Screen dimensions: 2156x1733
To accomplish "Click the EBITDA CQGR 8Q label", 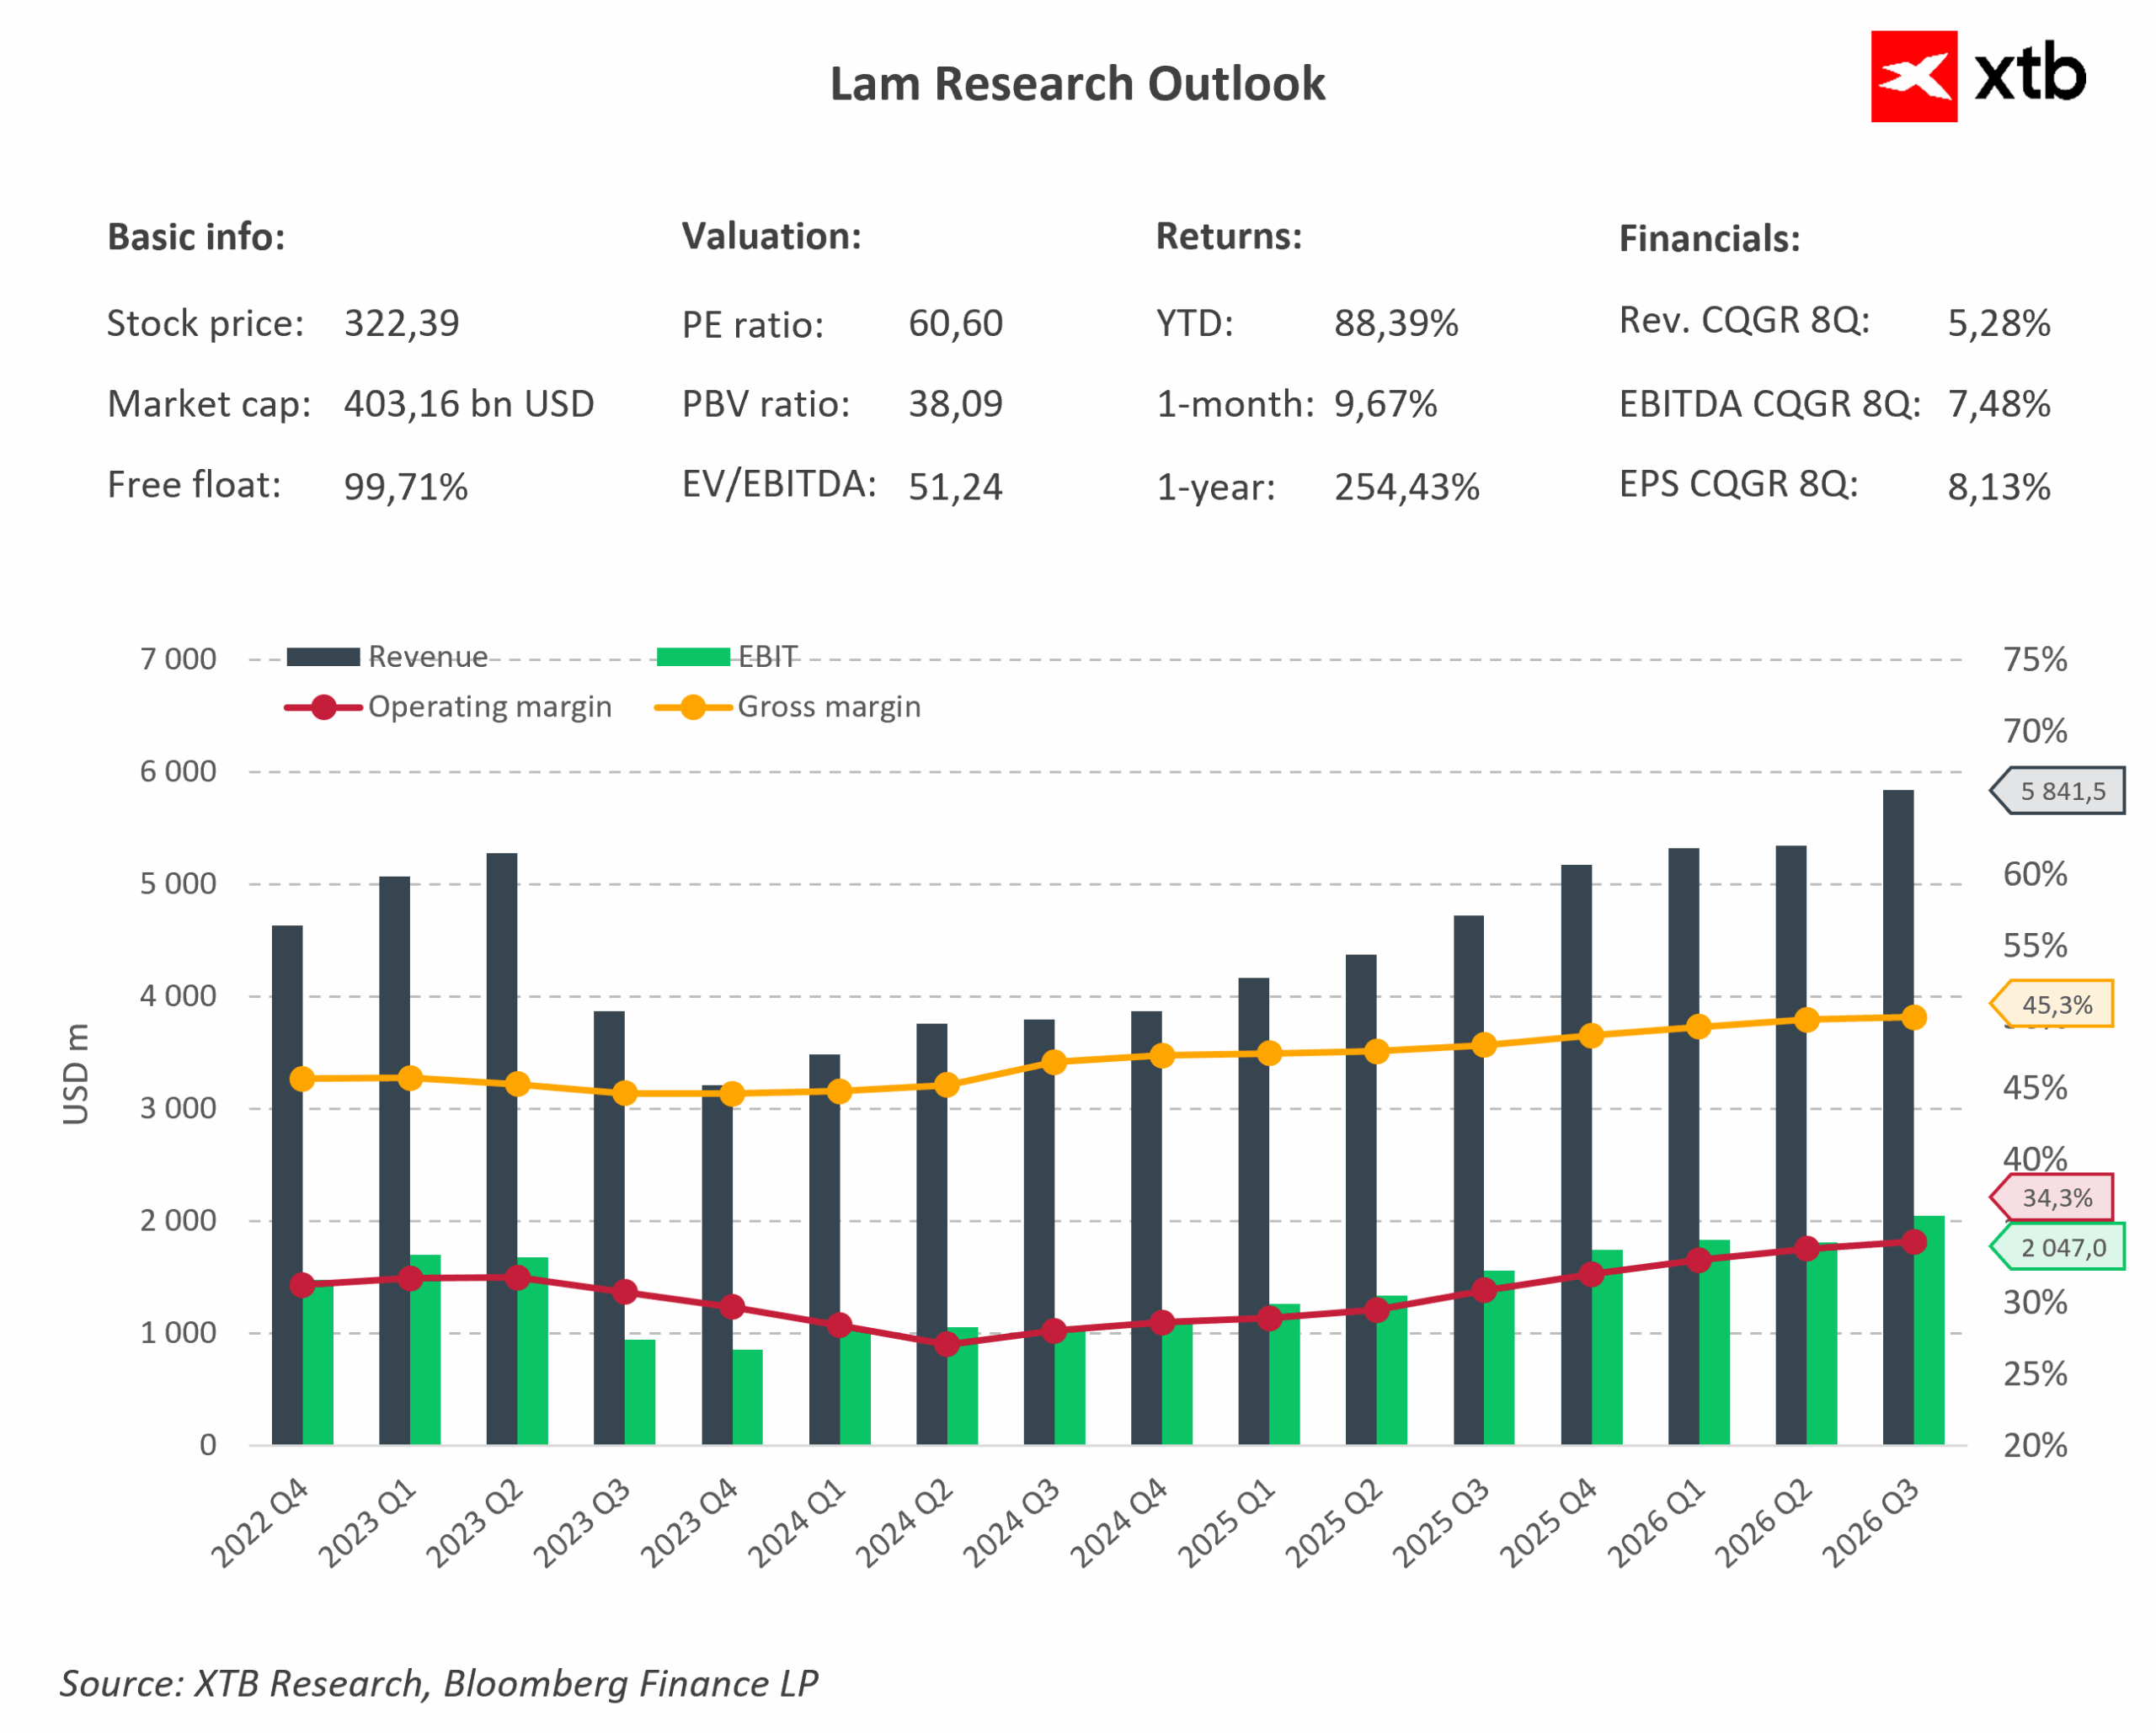I will 1769,404.
